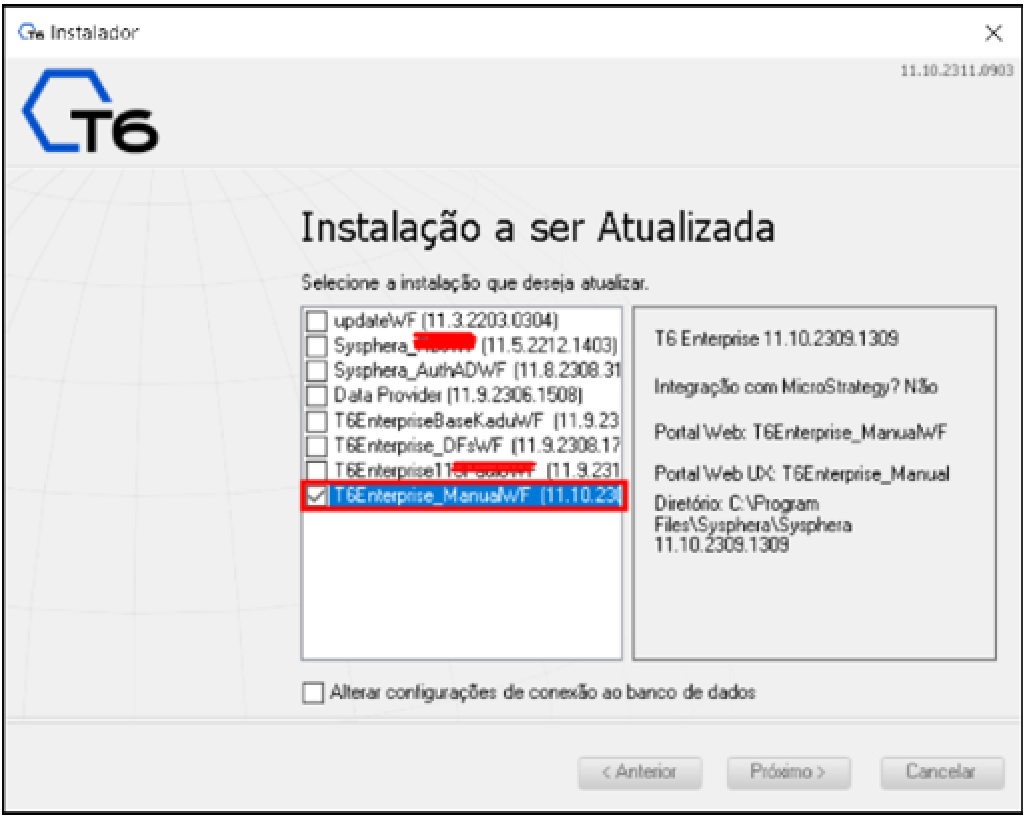Select the T6EnterpriseBaseKaduWF row text

(x=476, y=420)
